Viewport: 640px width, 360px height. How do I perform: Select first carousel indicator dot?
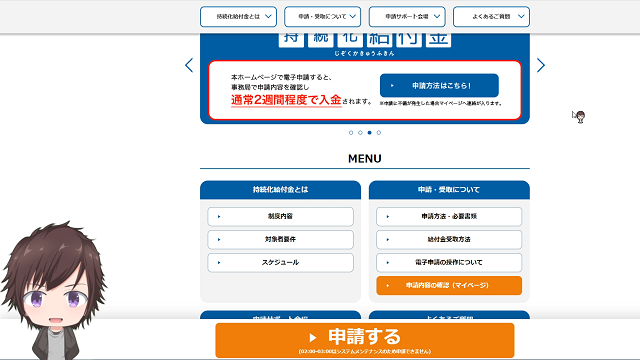[351, 133]
